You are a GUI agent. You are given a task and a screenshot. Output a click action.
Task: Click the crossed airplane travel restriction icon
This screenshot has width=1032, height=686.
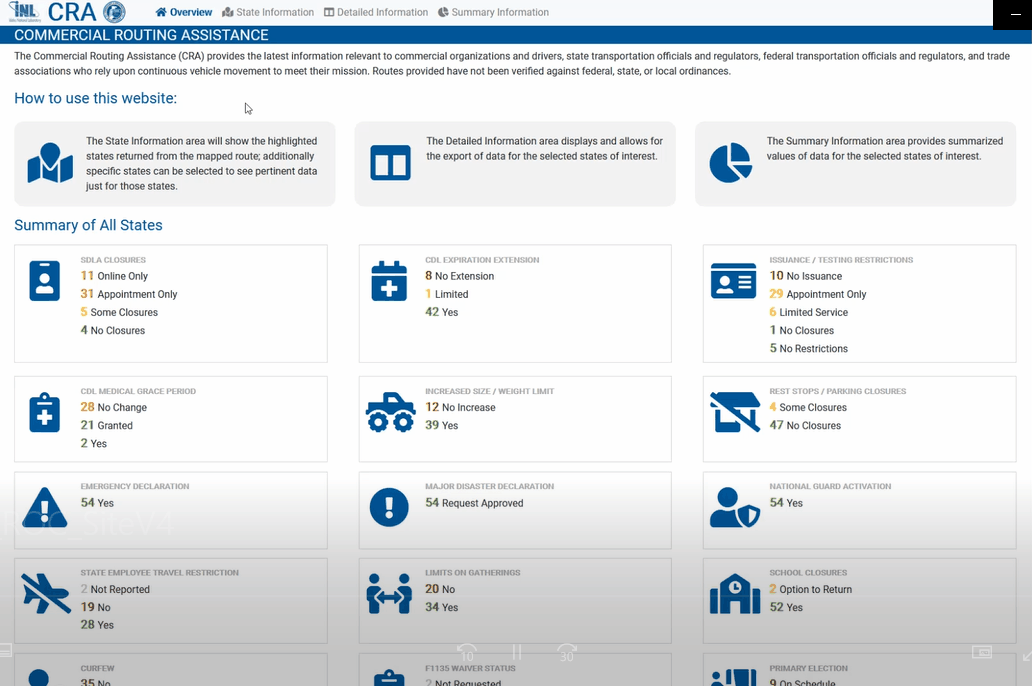(45, 594)
